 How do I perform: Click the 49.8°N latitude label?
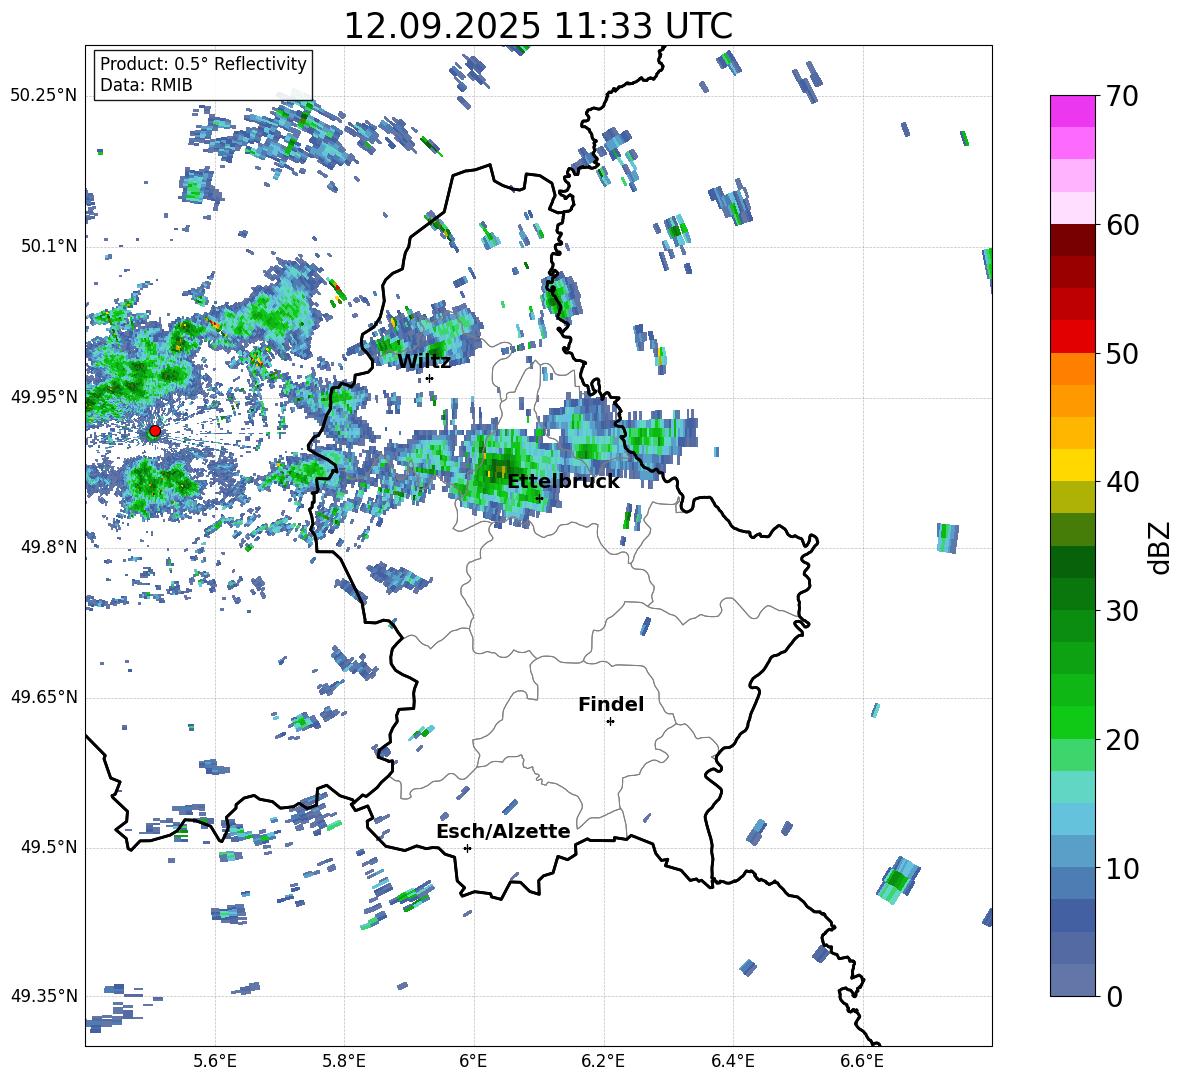coord(48,547)
